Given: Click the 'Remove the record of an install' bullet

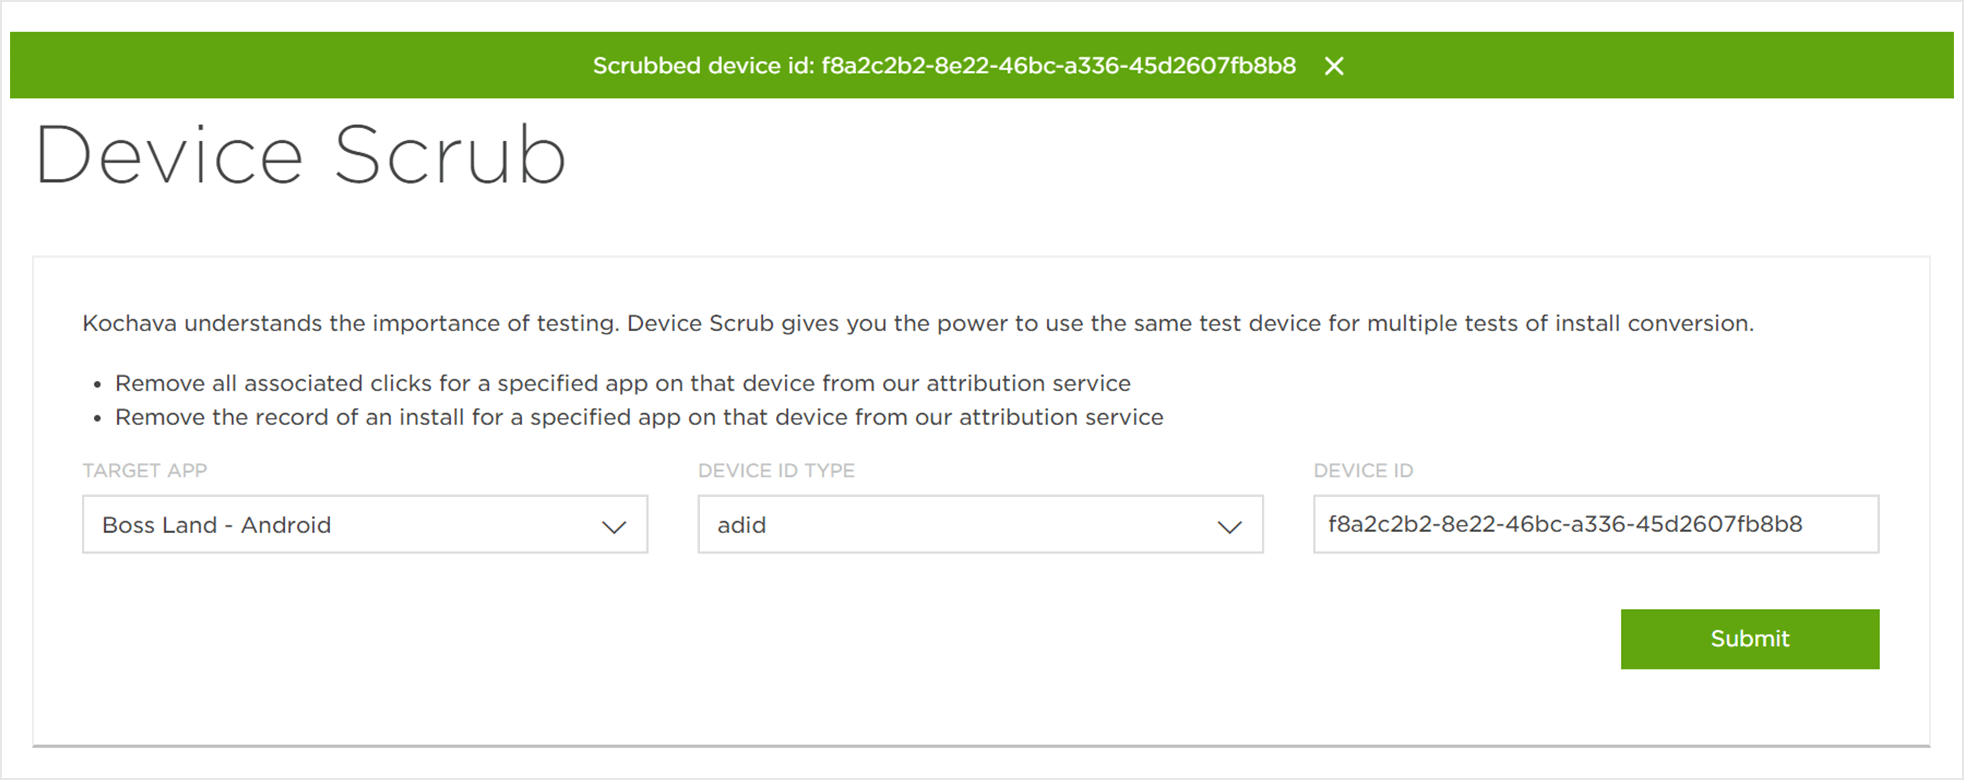Looking at the screenshot, I should click(x=639, y=418).
